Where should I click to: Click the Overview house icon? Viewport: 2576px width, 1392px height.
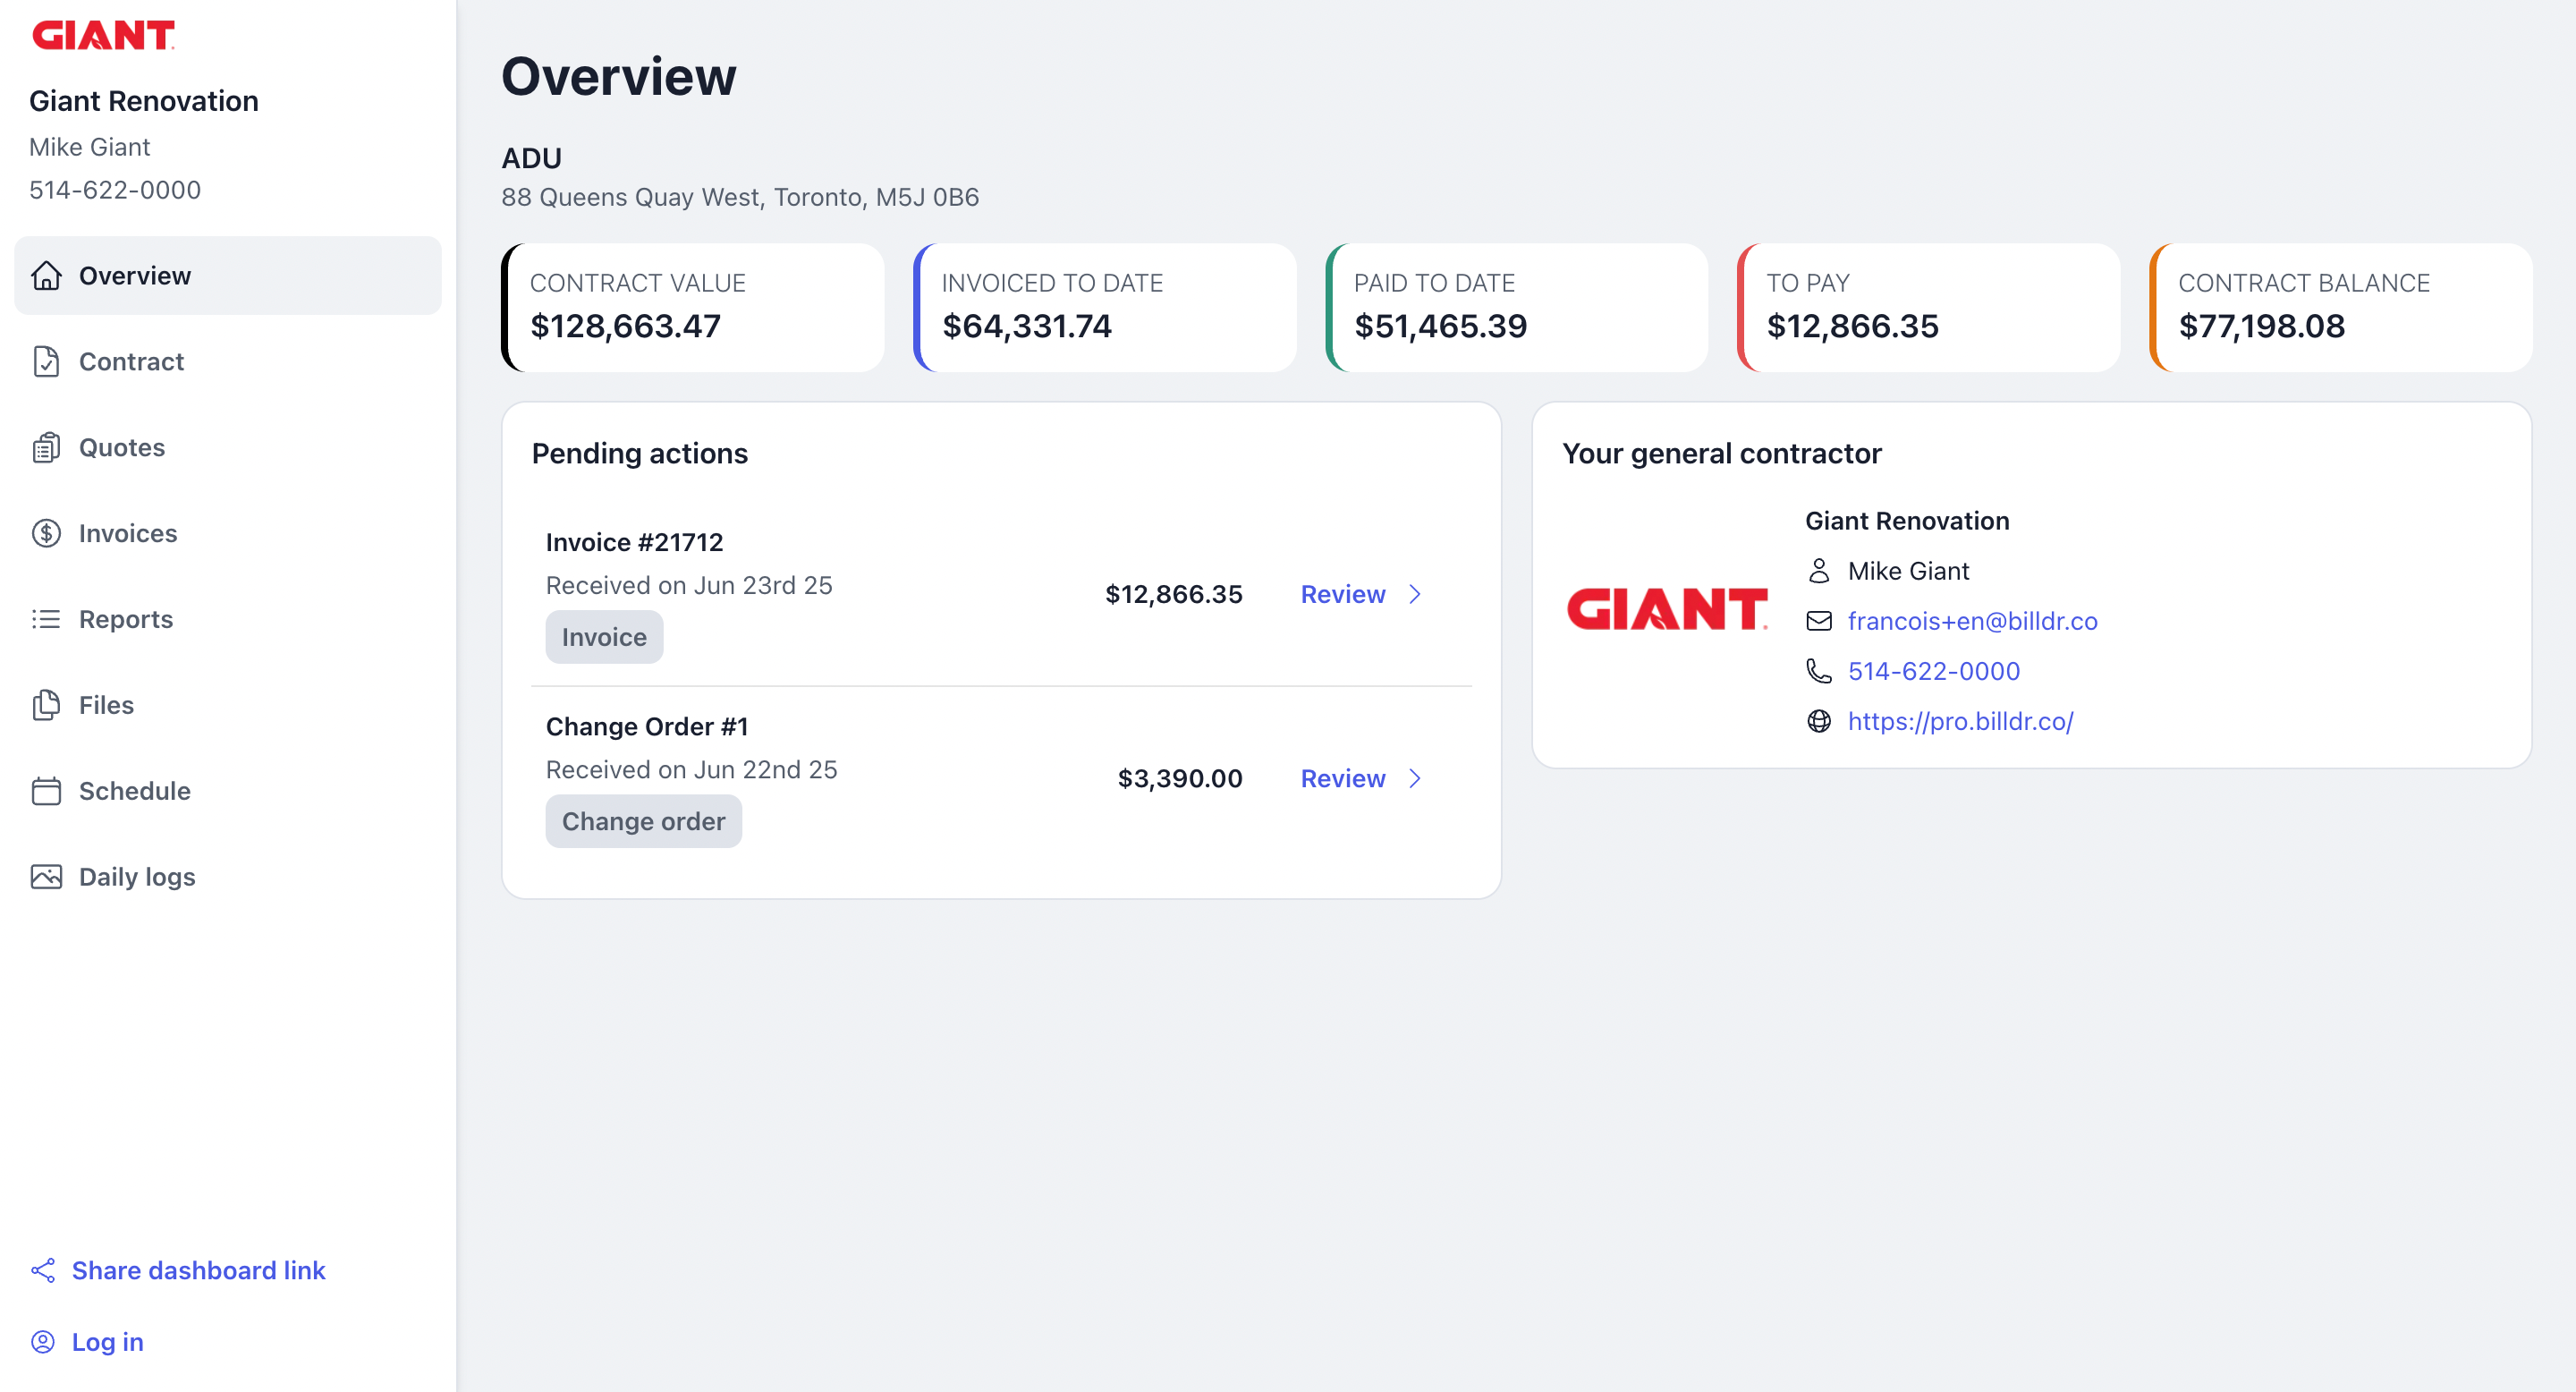(x=46, y=275)
